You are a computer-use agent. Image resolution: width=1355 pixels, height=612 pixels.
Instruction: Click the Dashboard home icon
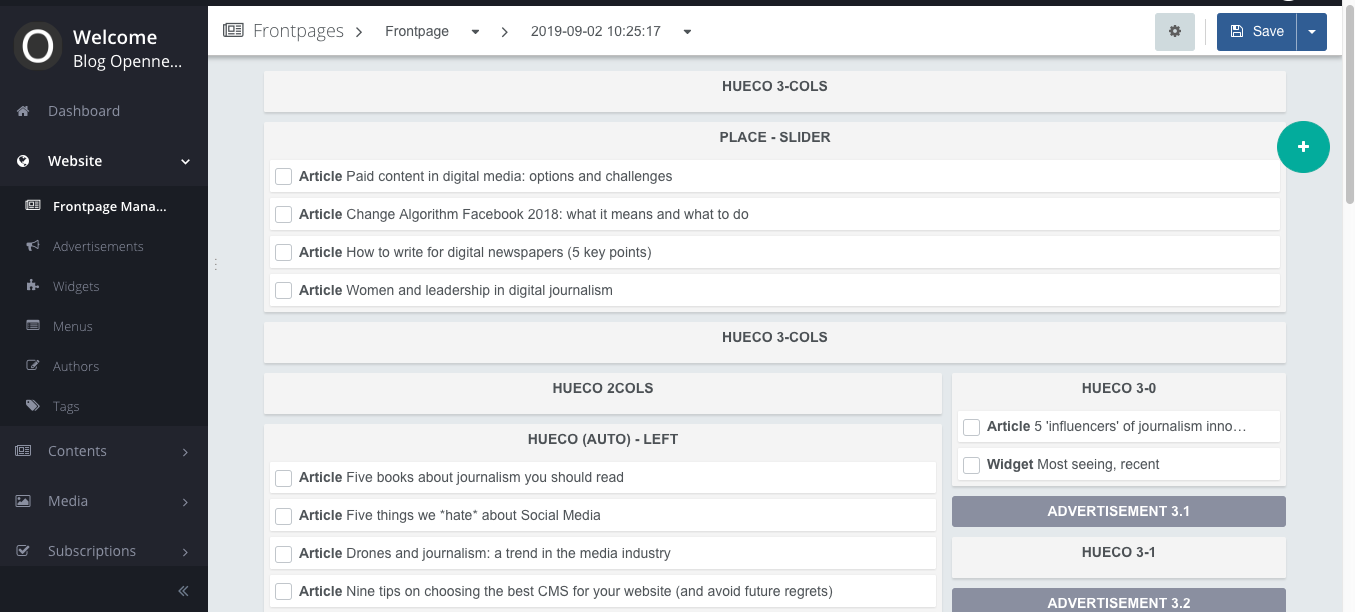pyautogui.click(x=23, y=111)
